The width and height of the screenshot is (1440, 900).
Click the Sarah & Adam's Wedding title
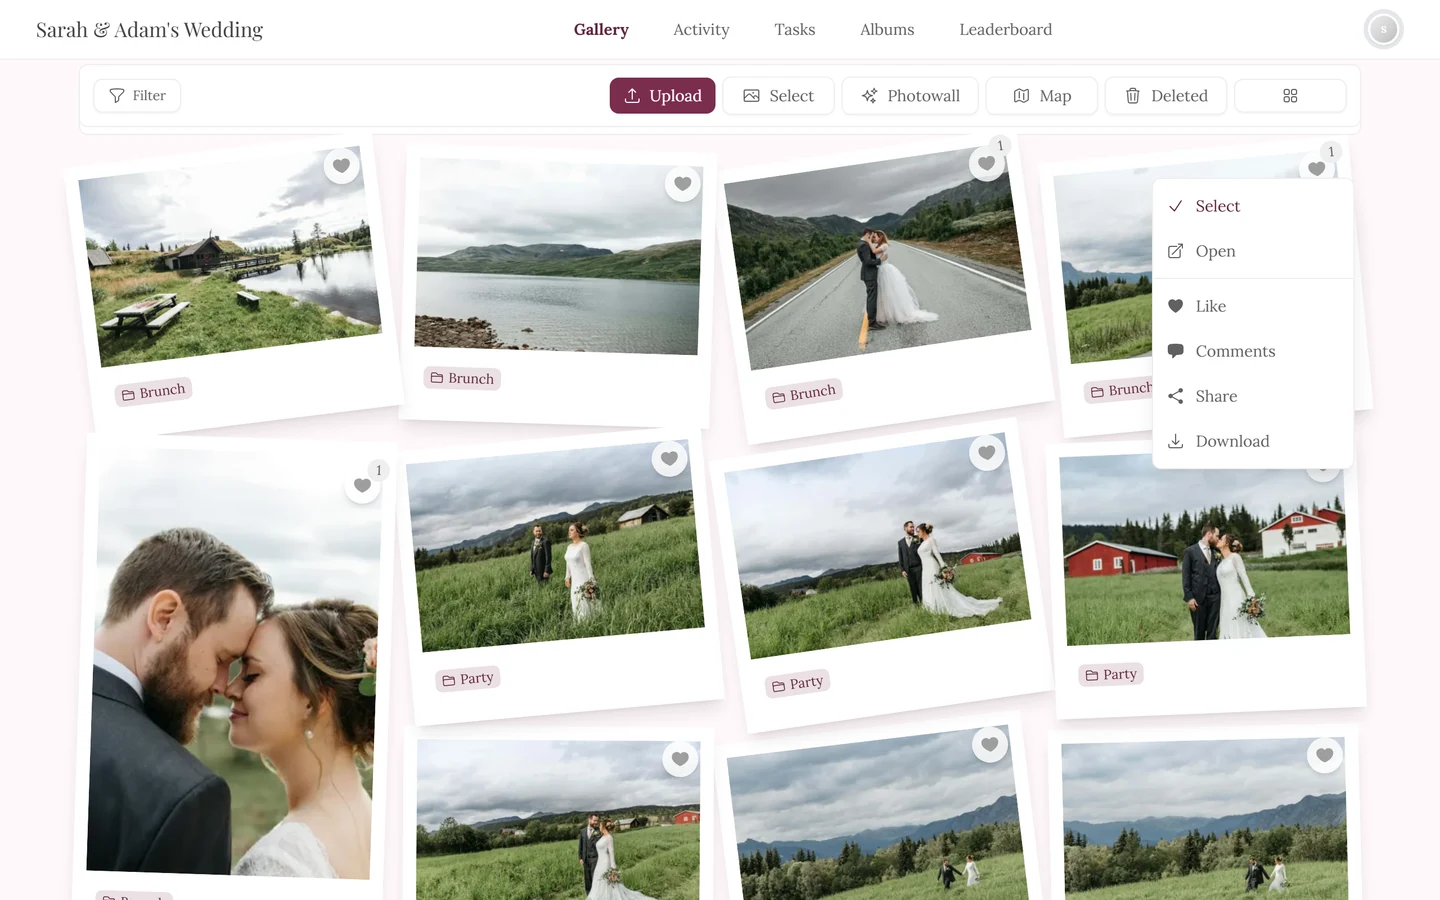pos(149,30)
